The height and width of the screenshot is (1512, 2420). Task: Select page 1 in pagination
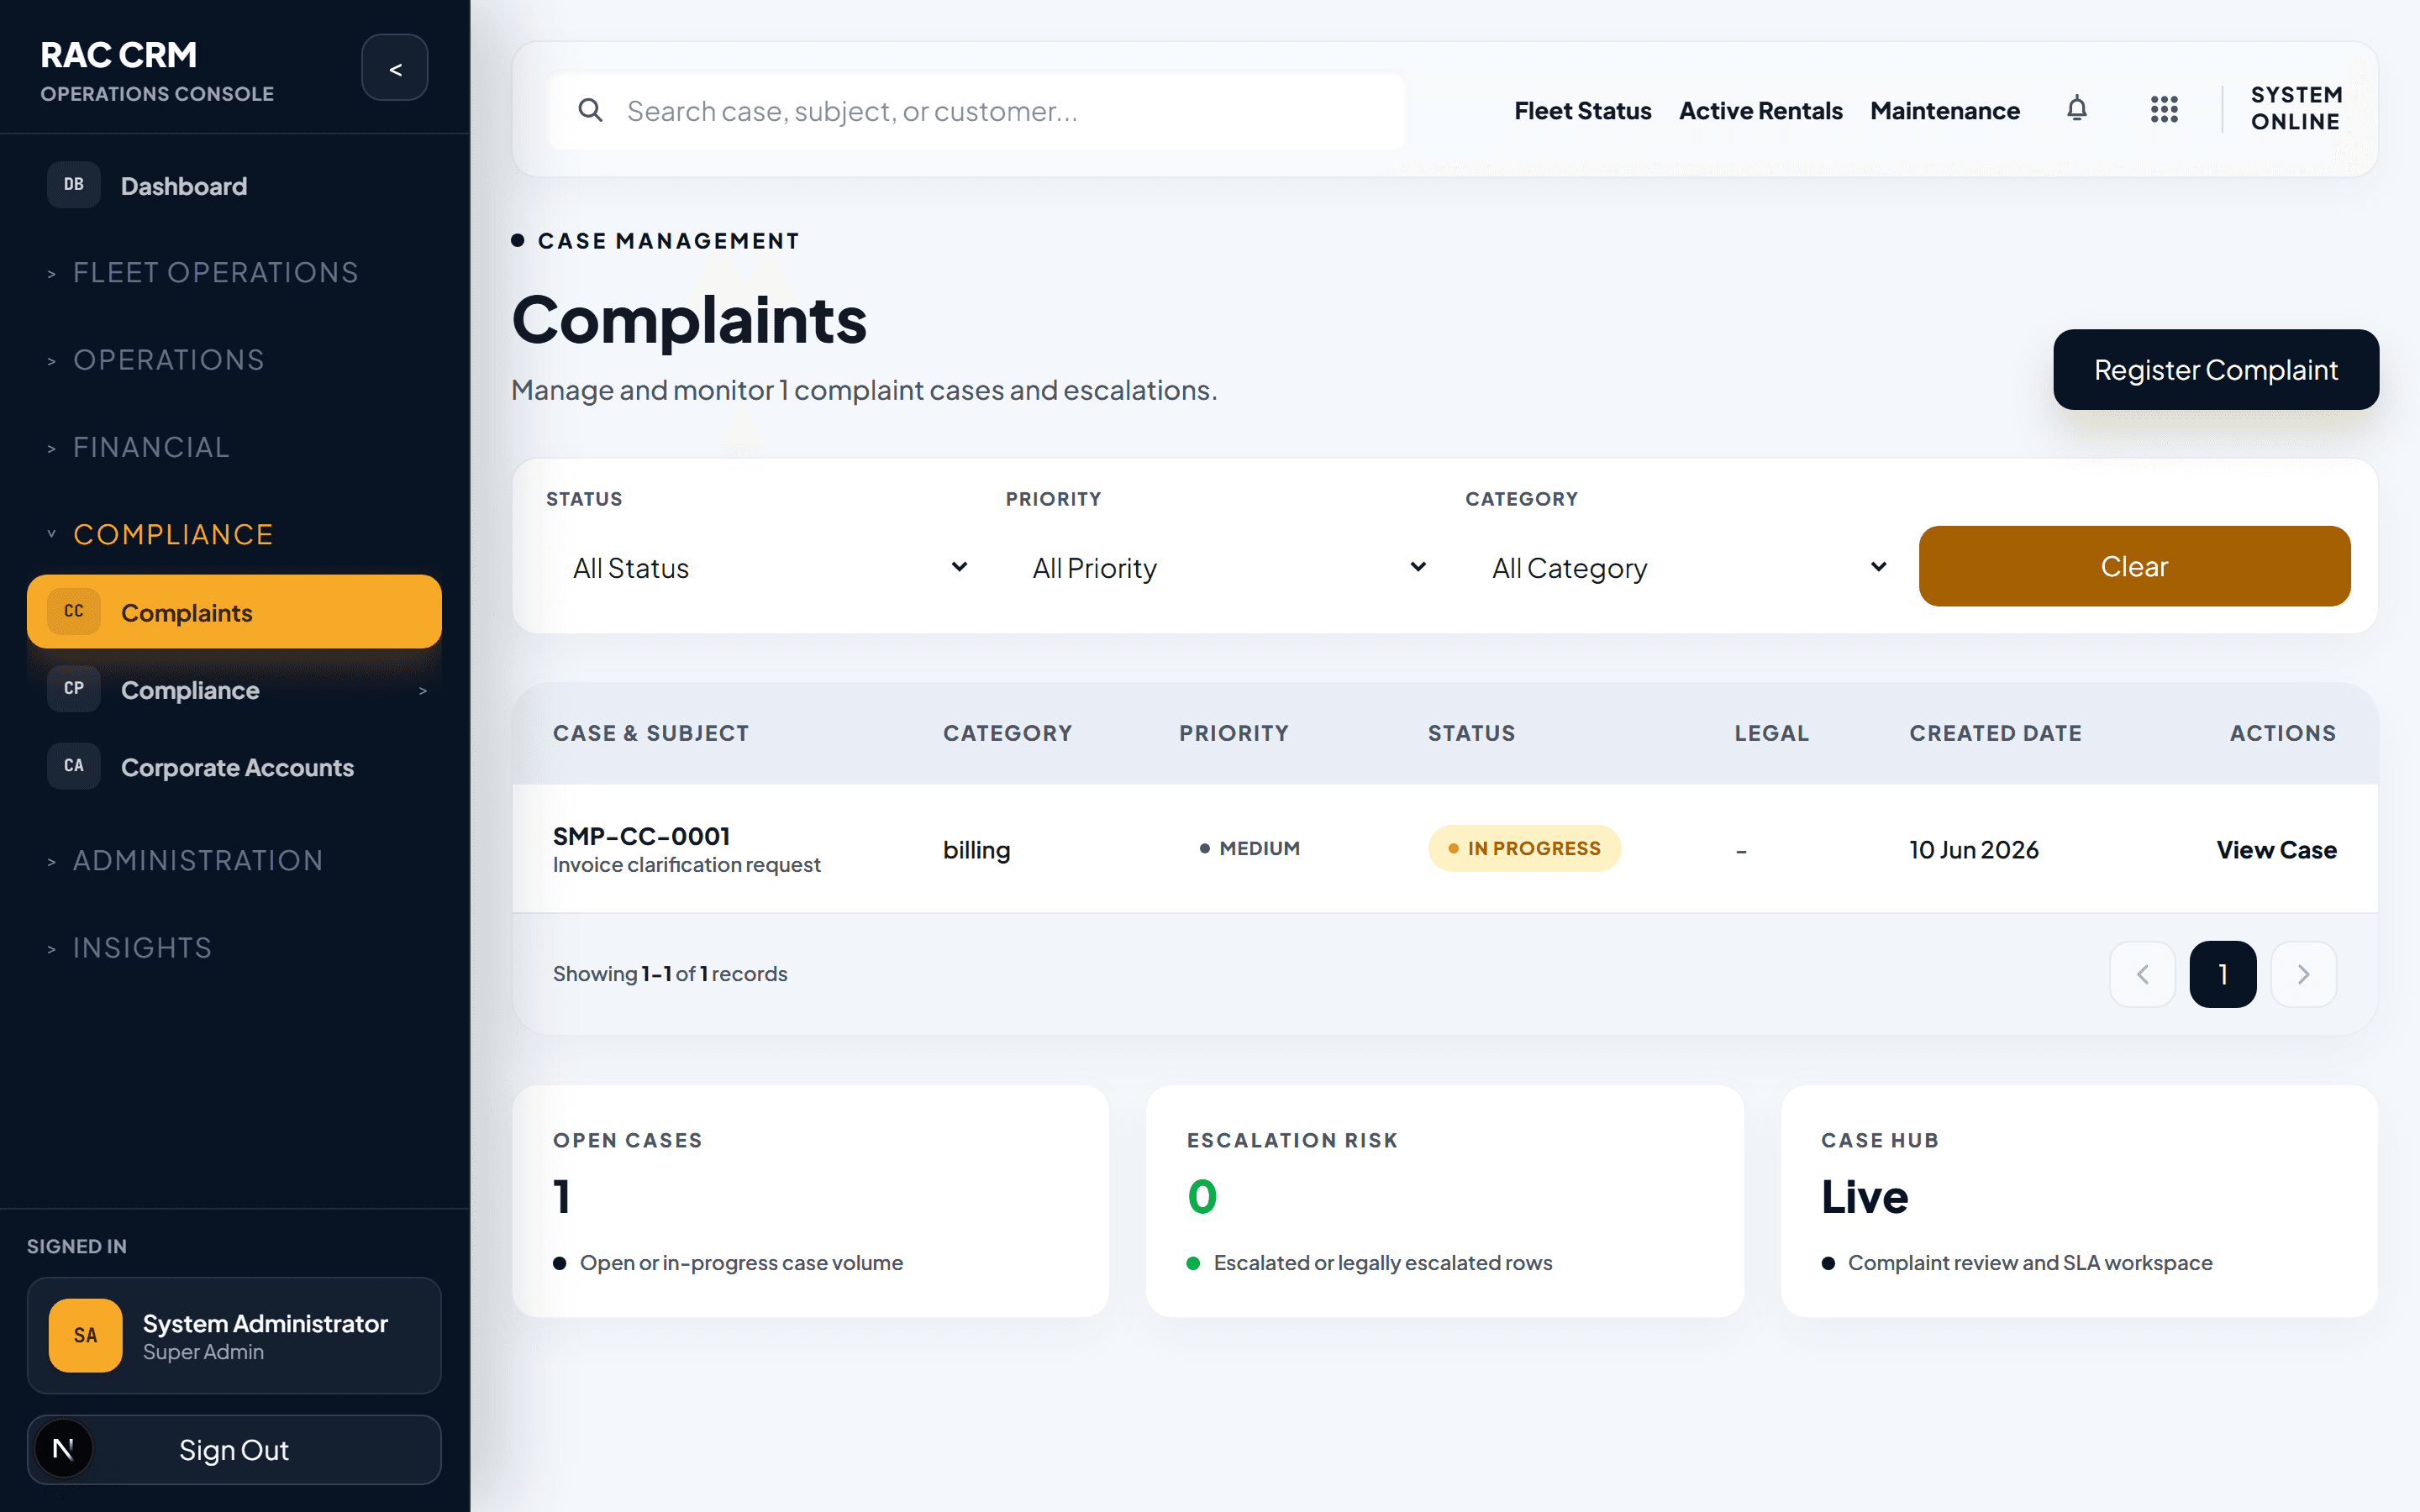click(2222, 974)
